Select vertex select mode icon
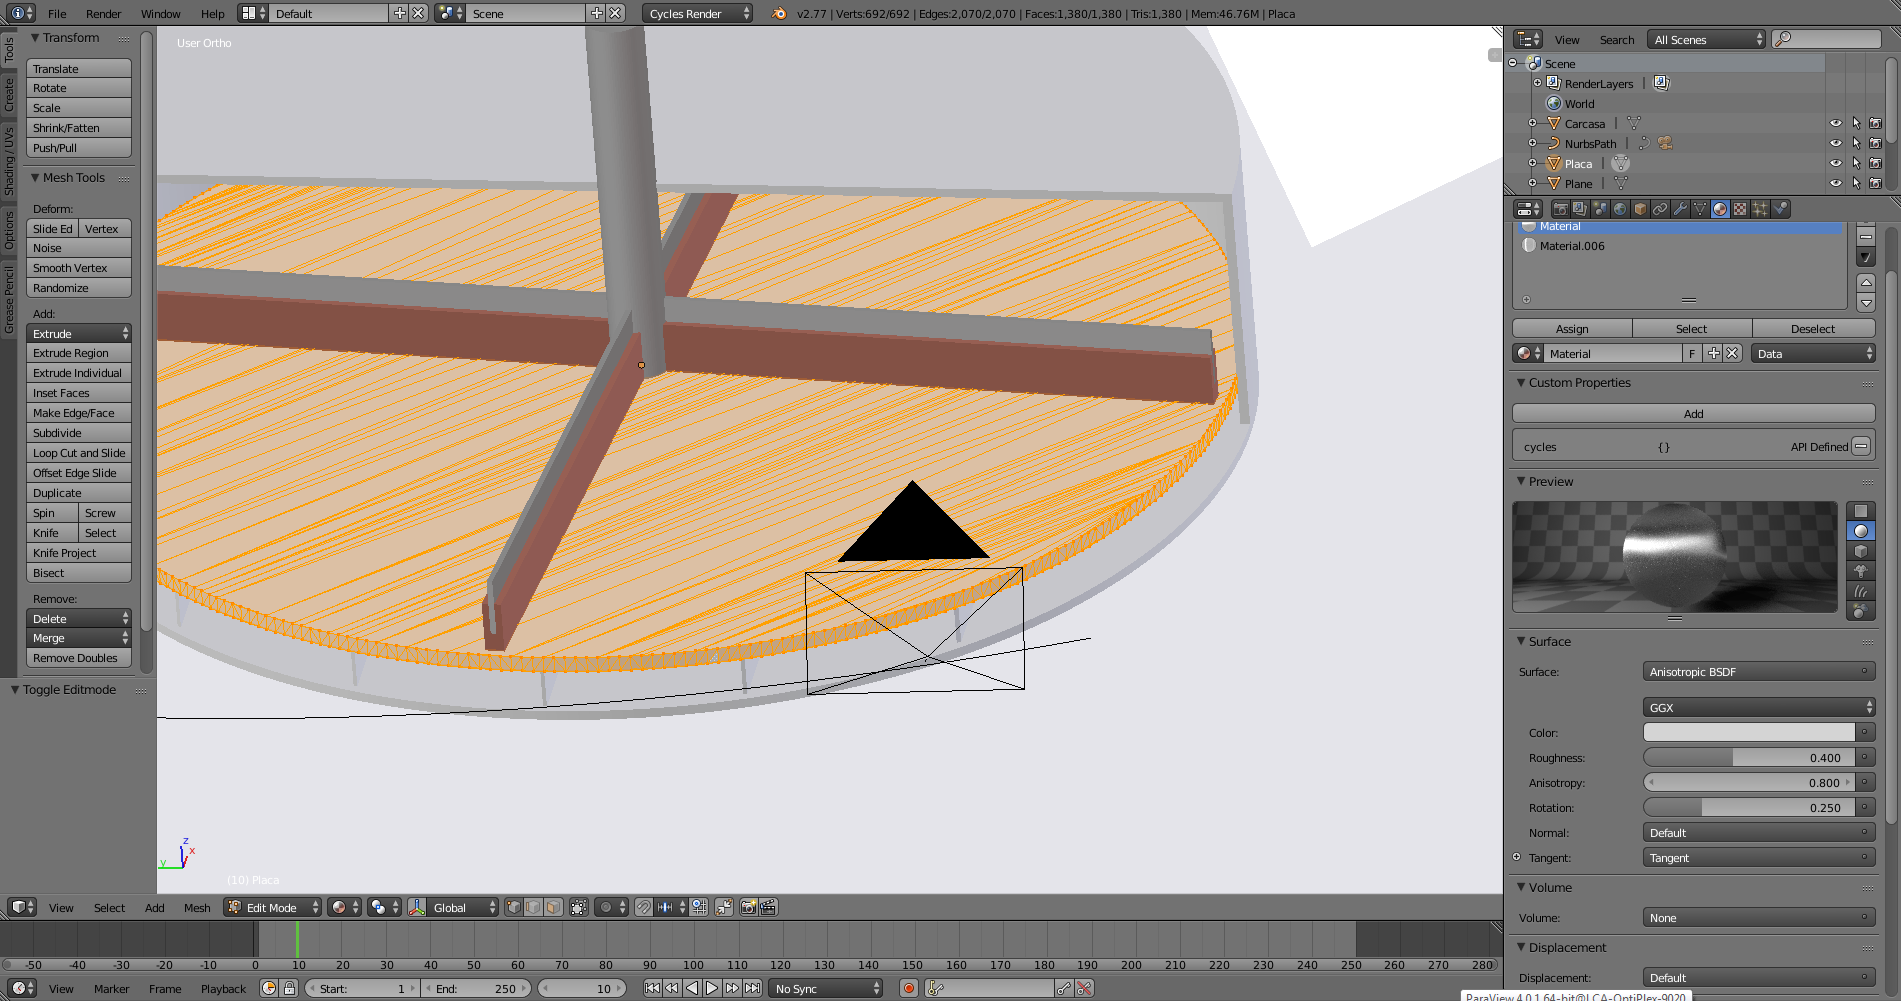This screenshot has height=1001, width=1901. coord(514,907)
